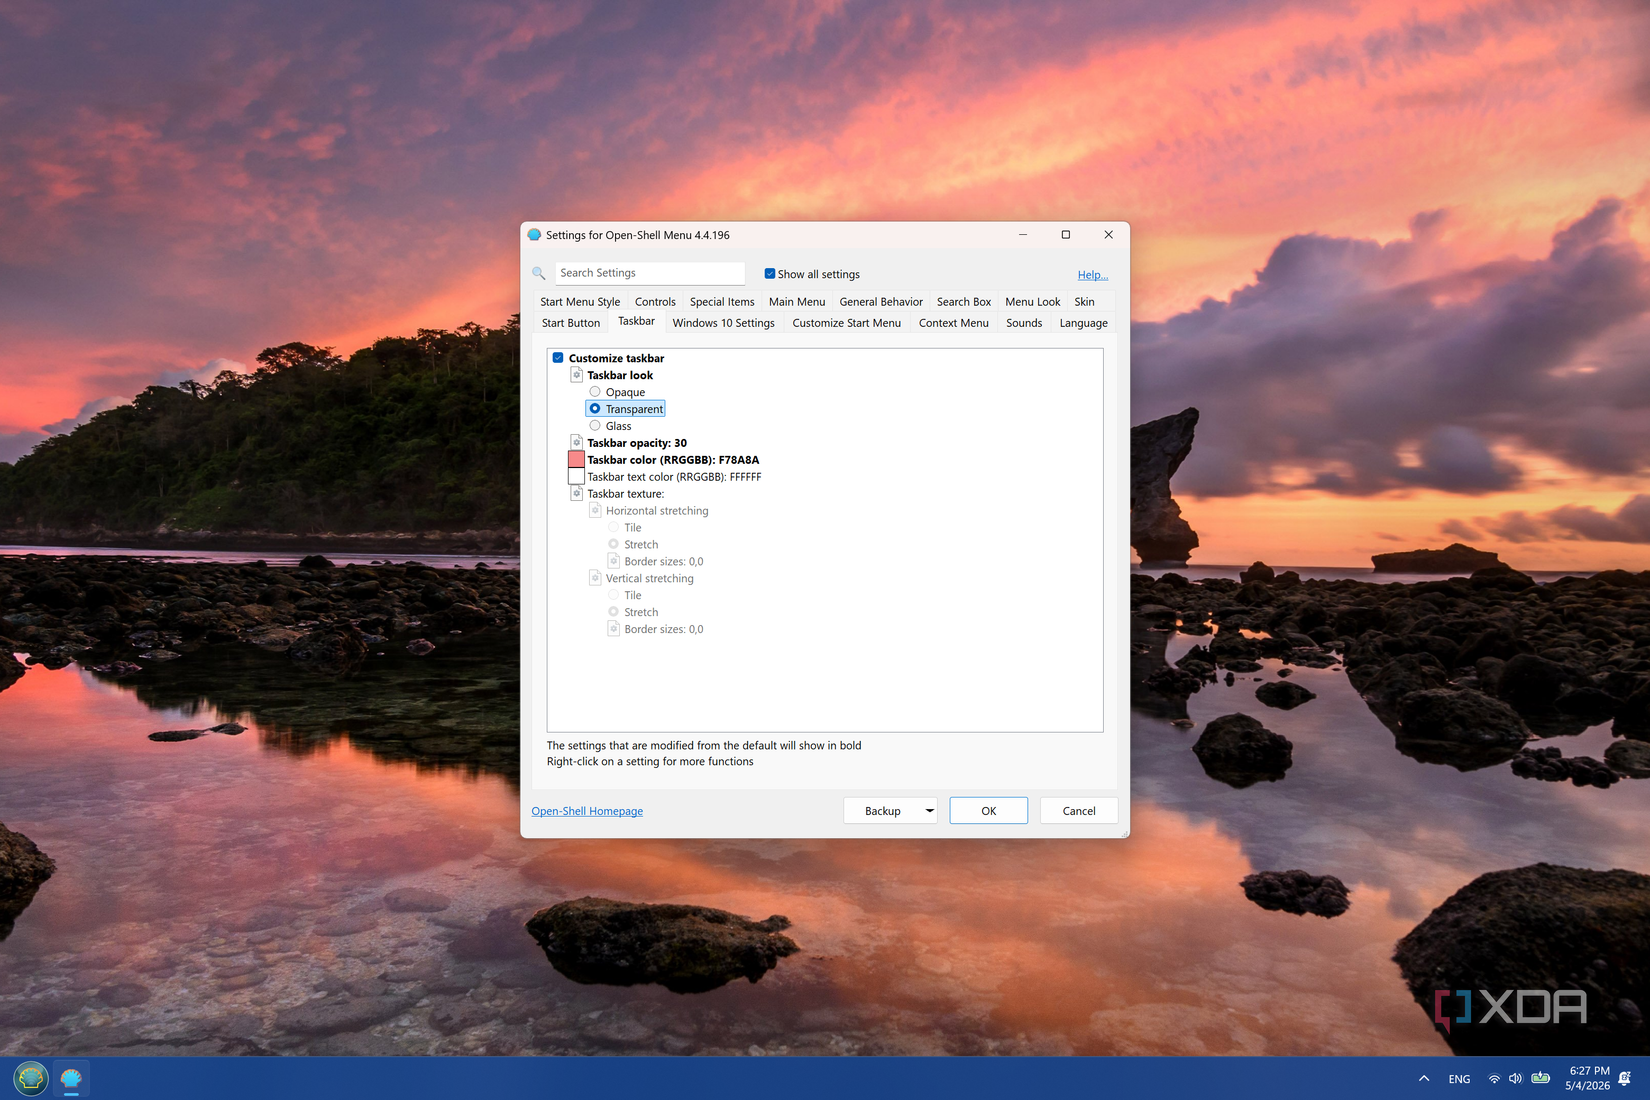This screenshot has height=1100, width=1650.
Task: Open the Backup dropdown arrow
Action: (x=929, y=811)
